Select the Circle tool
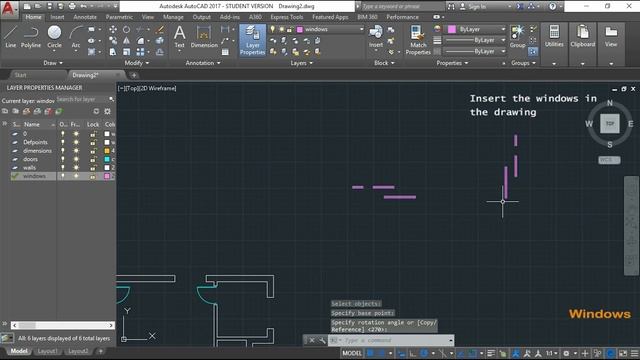This screenshot has height=360, width=640. (54, 37)
